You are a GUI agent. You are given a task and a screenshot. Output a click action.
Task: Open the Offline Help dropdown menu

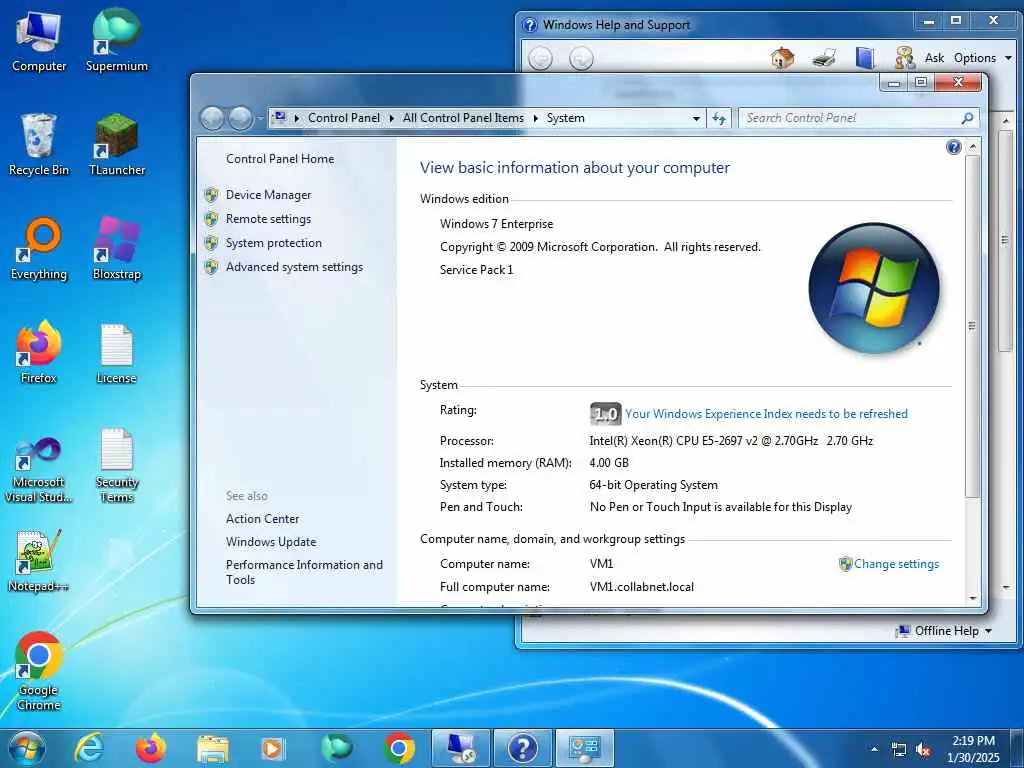pos(944,631)
